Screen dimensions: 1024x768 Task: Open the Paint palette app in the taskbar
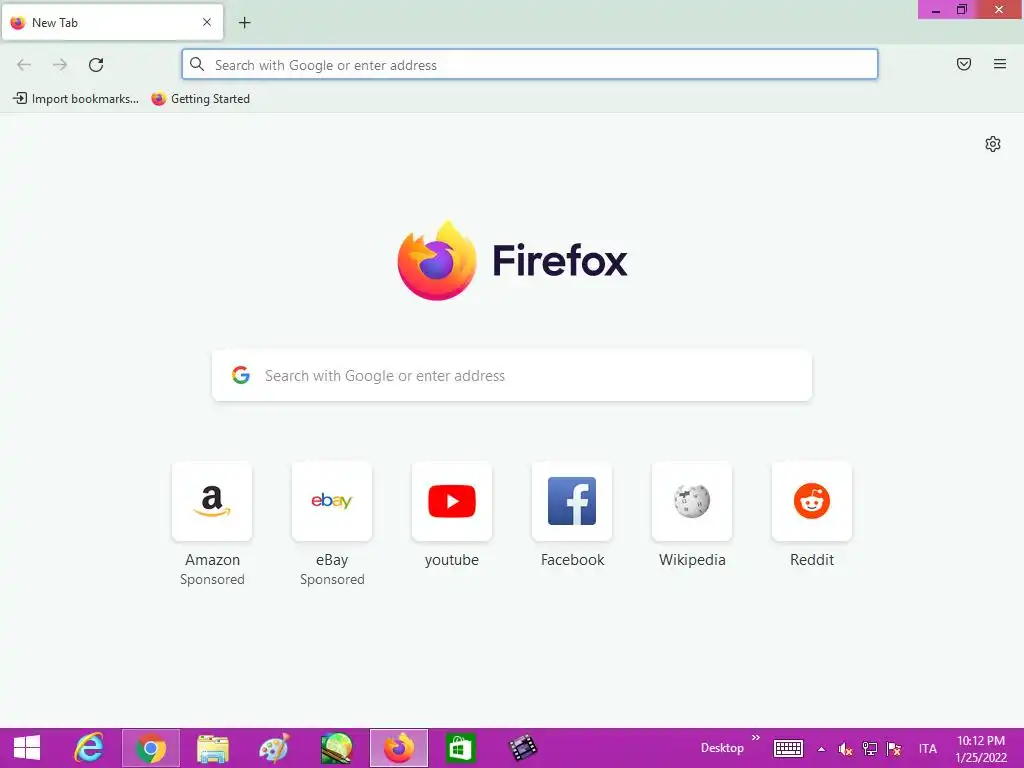274,748
